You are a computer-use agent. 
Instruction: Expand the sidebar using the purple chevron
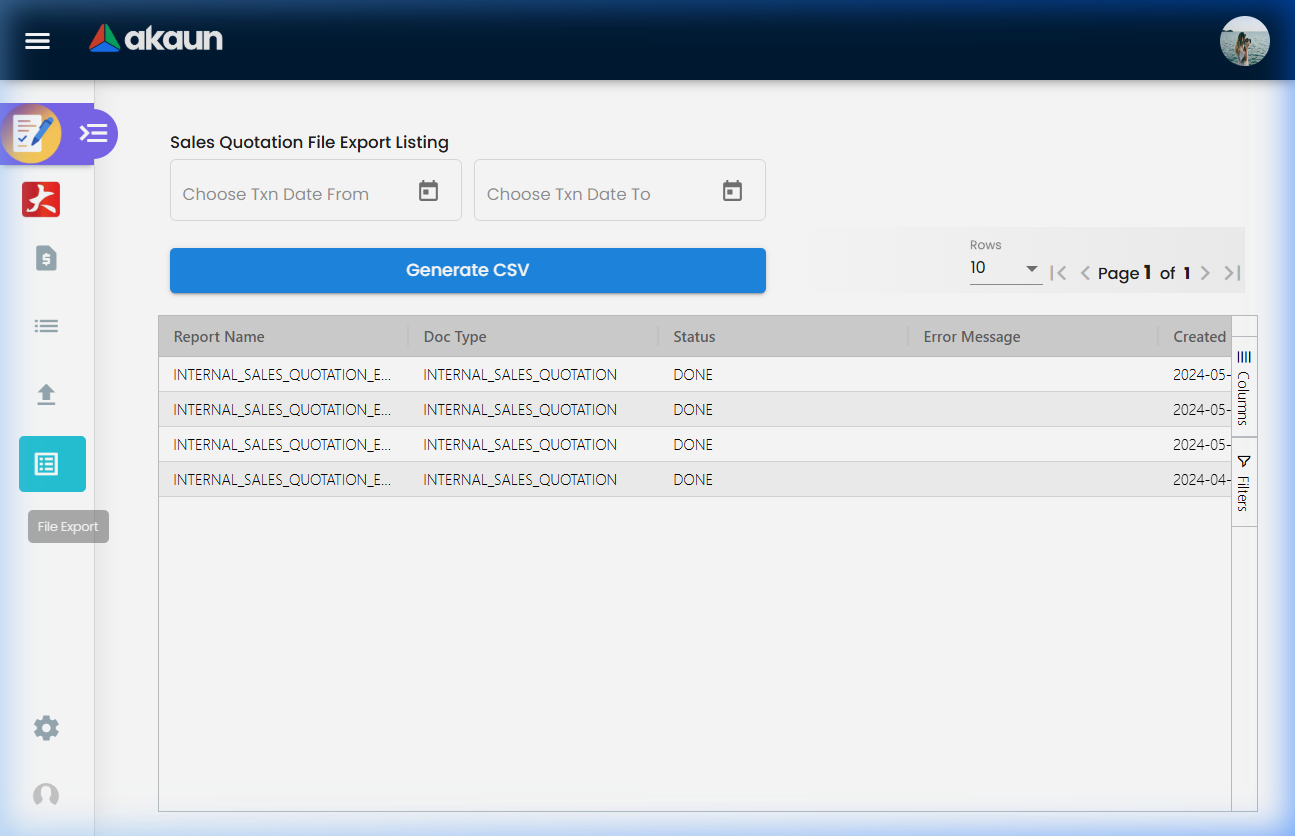click(x=93, y=133)
